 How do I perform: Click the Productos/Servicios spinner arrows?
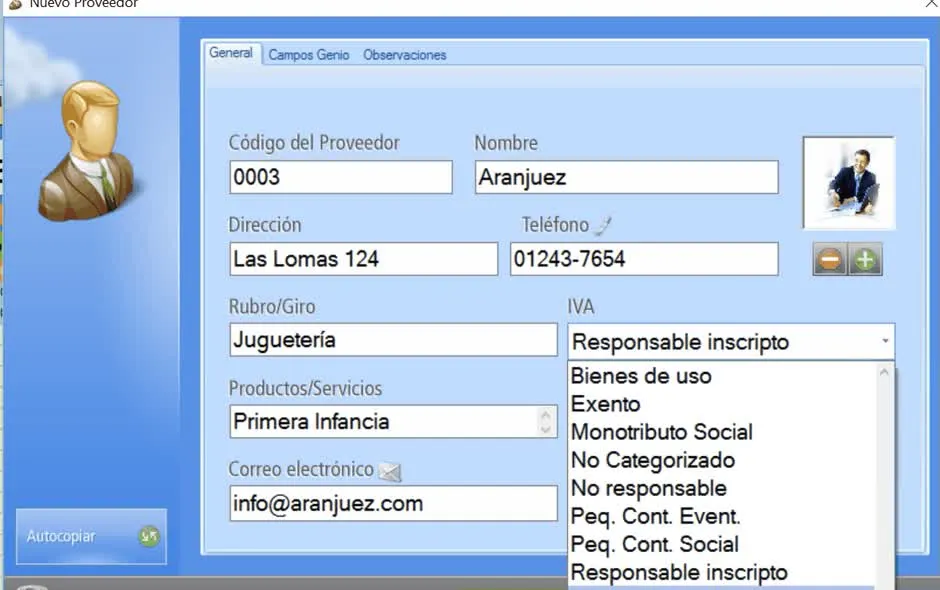[x=545, y=422]
